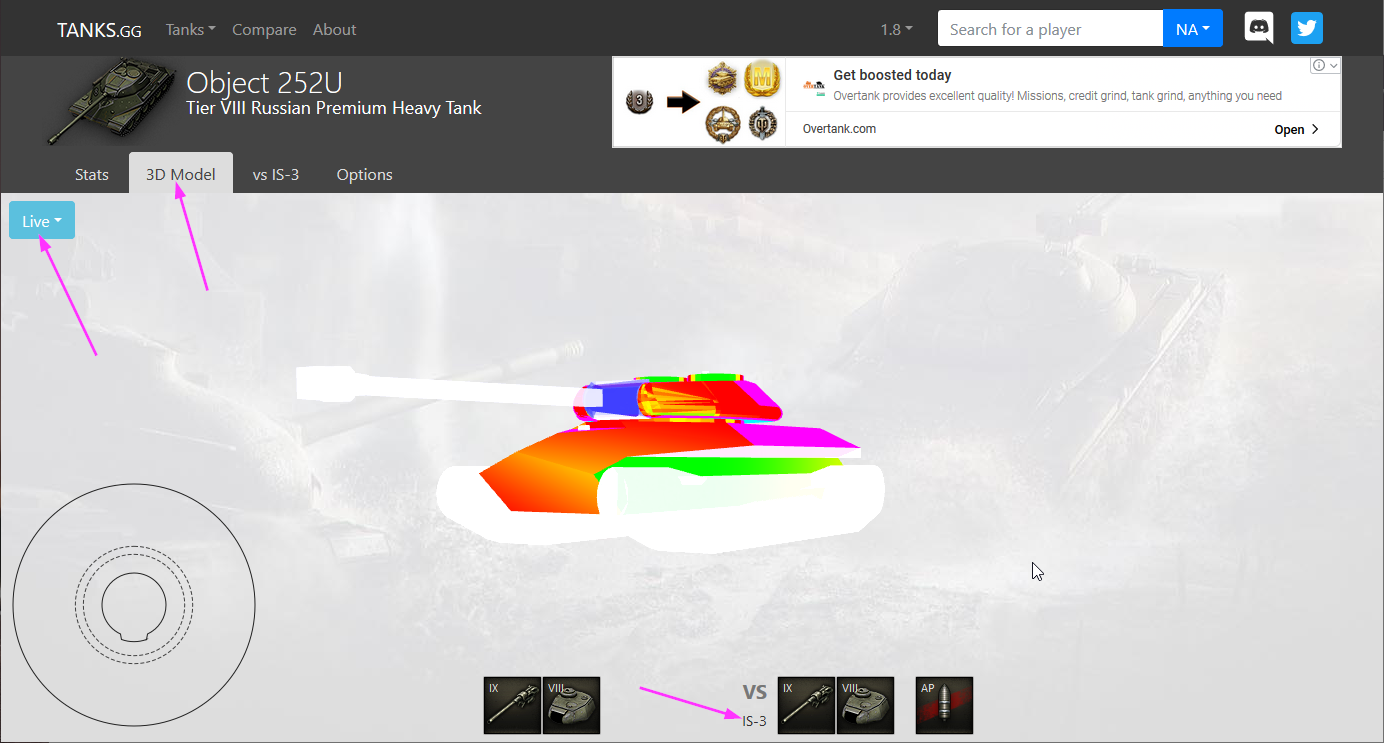
Task: Open the Overtank.com ad link
Action: (x=839, y=129)
